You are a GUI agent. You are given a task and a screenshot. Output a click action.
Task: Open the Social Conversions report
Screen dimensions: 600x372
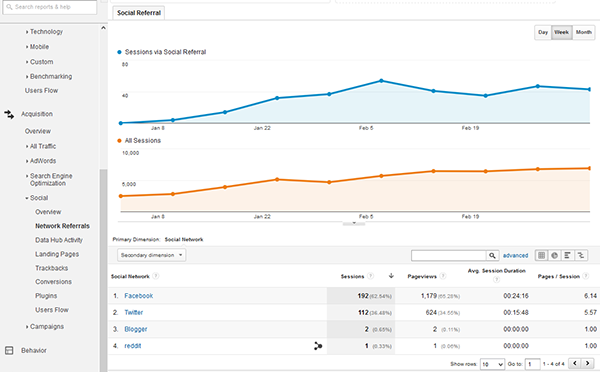point(54,282)
